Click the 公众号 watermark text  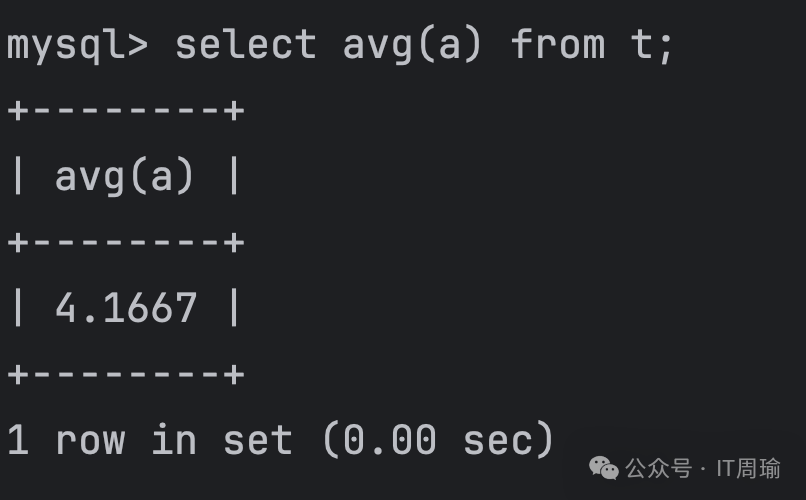pos(658,469)
